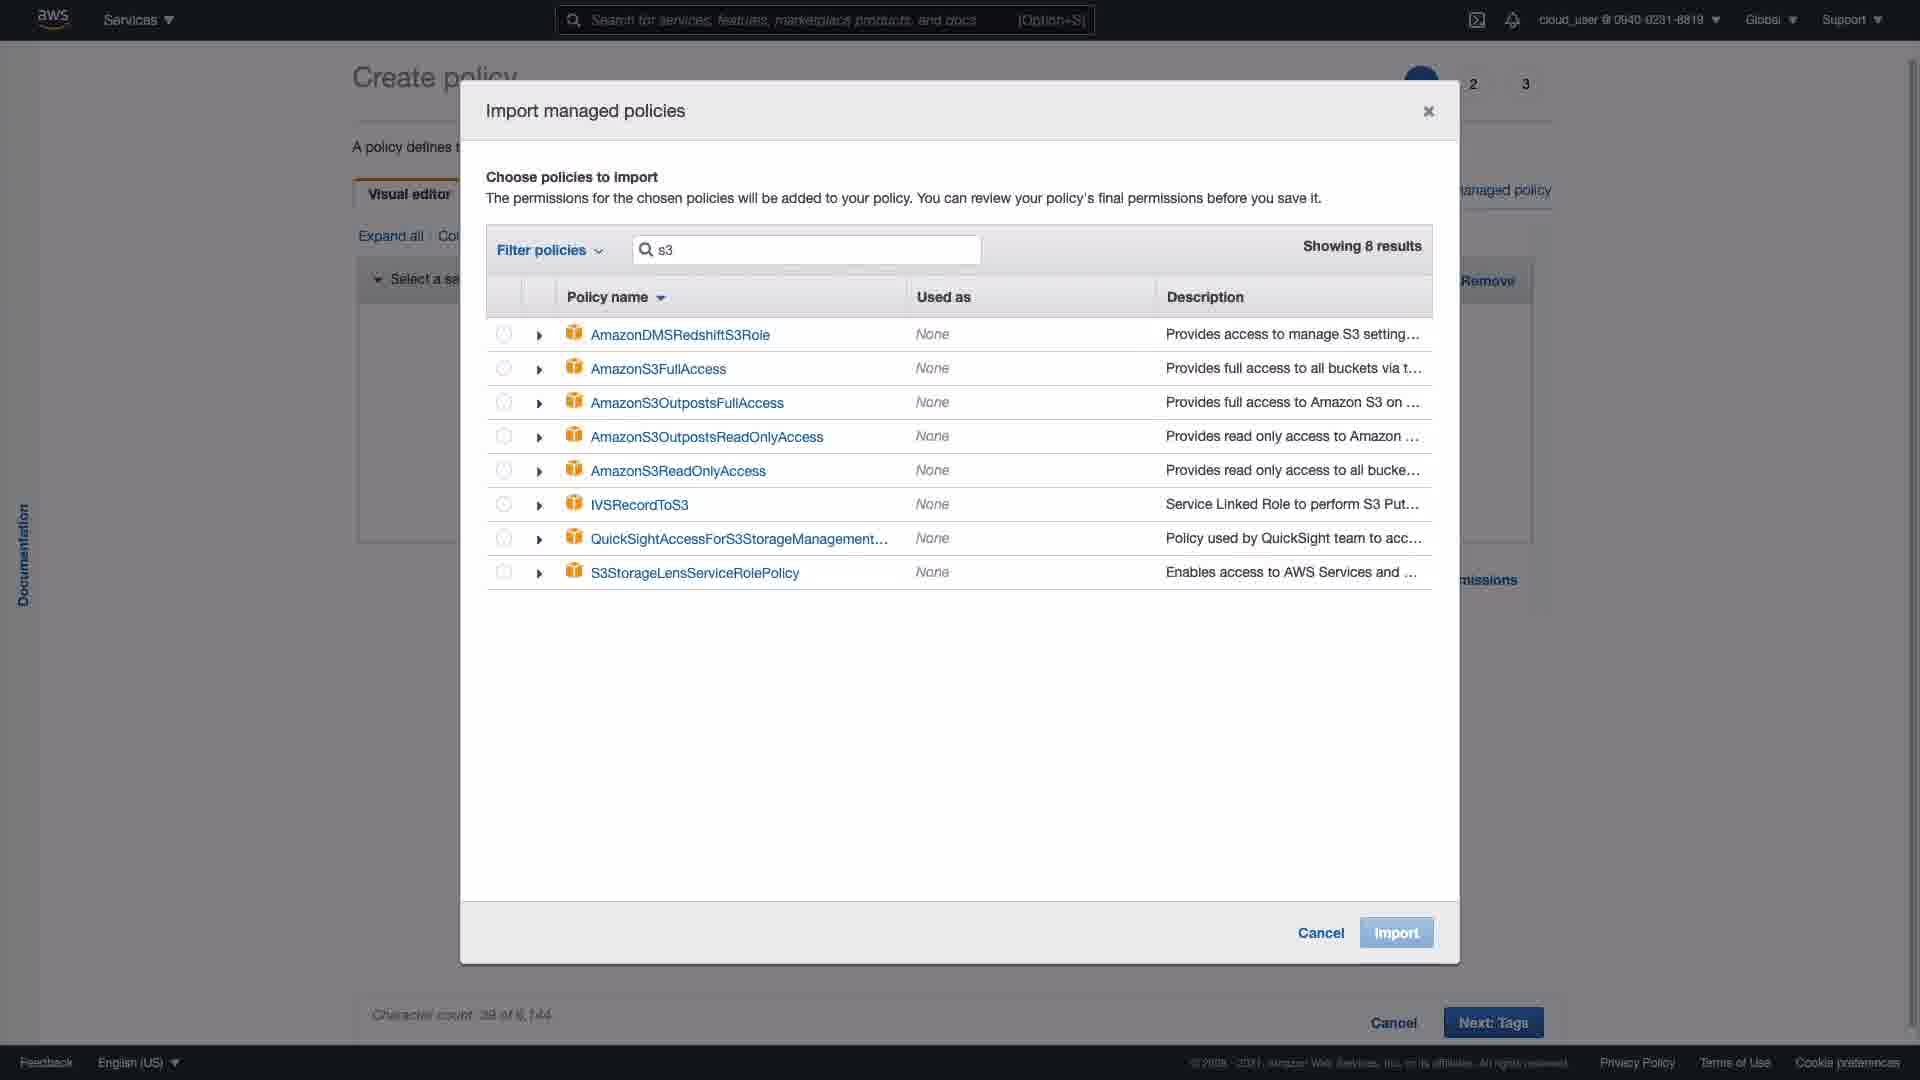Image resolution: width=1920 pixels, height=1080 pixels.
Task: Close the Import managed policies dialog
Action: coord(1428,111)
